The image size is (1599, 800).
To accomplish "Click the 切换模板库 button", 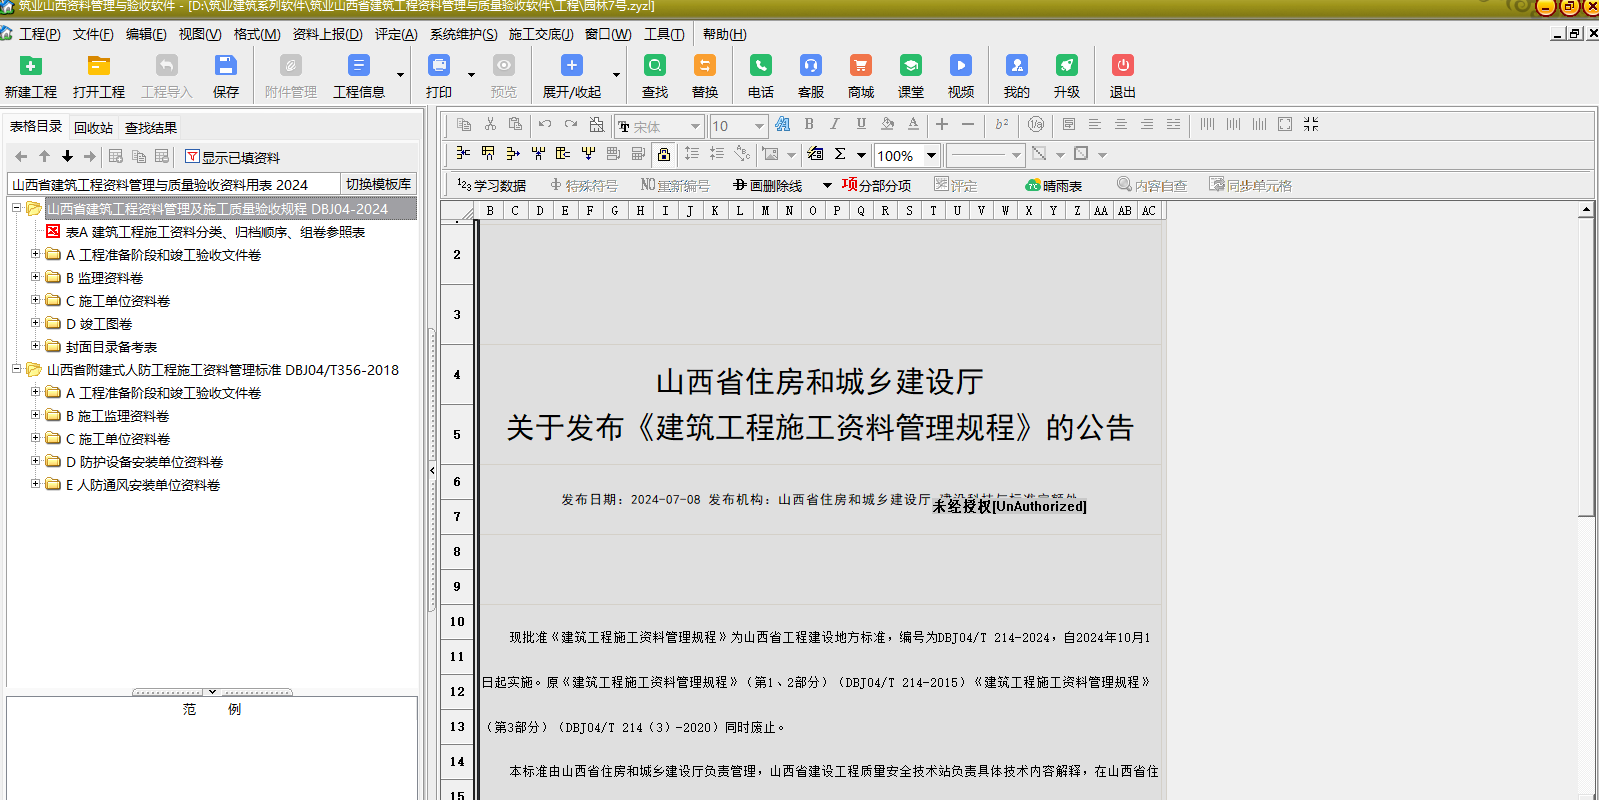I will point(378,184).
